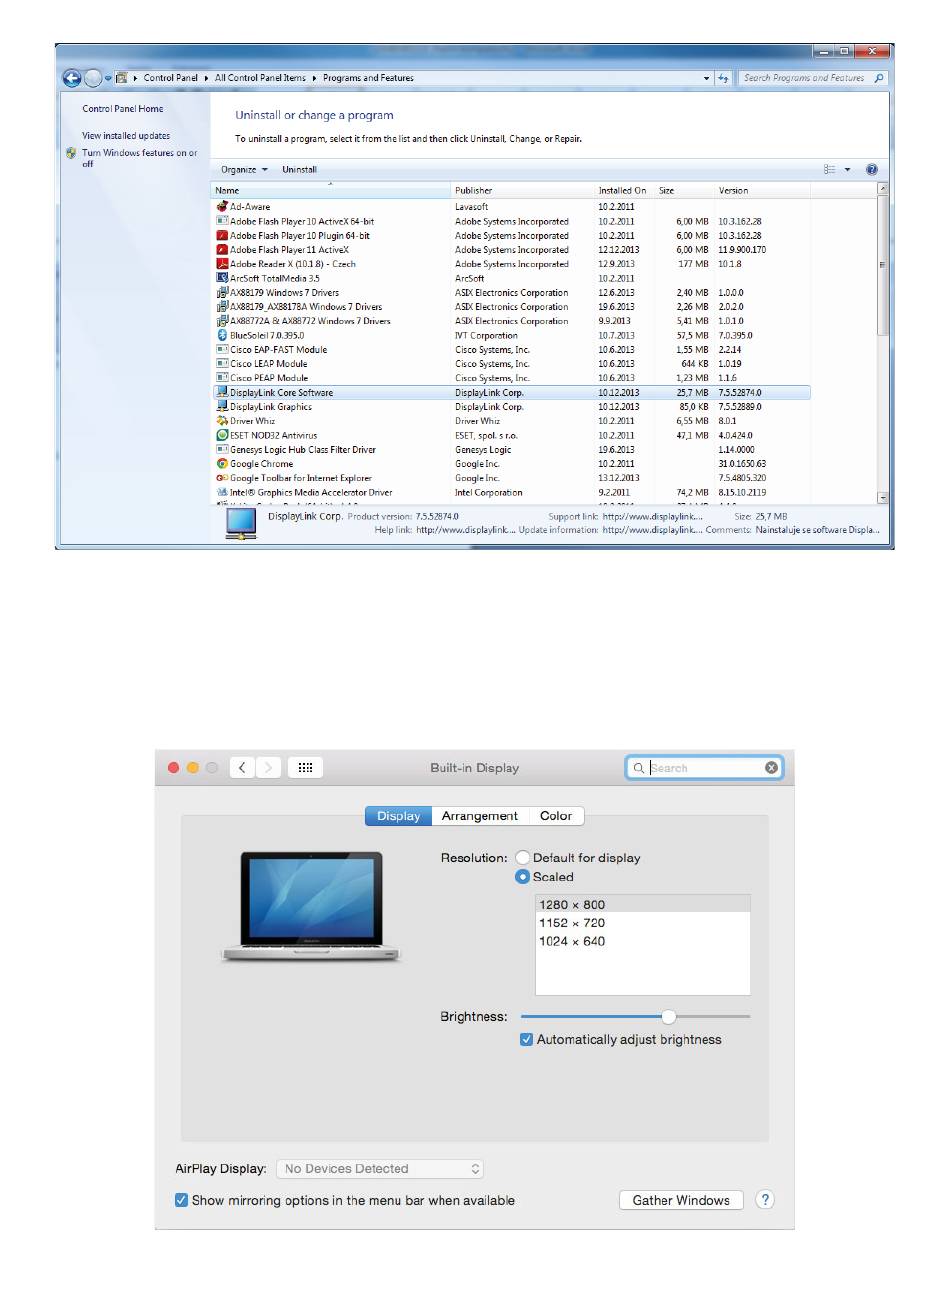Image resolution: width=950 pixels, height=1301 pixels.
Task: Click the BlueSoleil Bluetooth icon
Action: [222, 335]
